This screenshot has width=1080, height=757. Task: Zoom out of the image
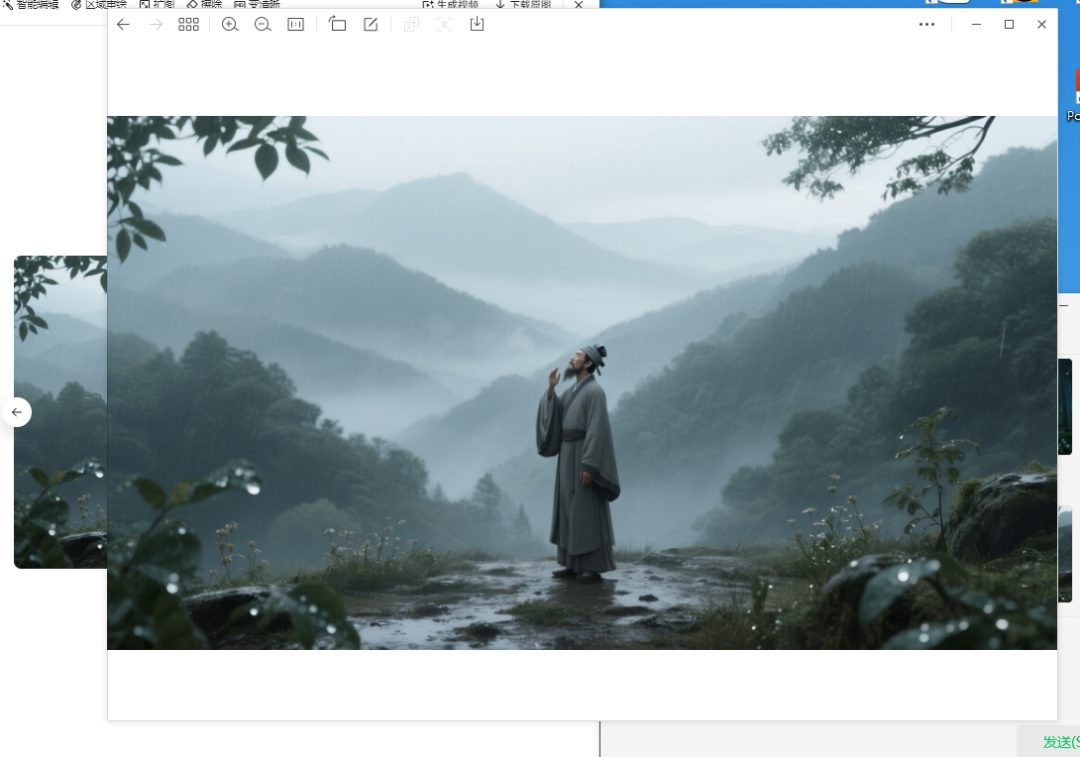coord(263,24)
